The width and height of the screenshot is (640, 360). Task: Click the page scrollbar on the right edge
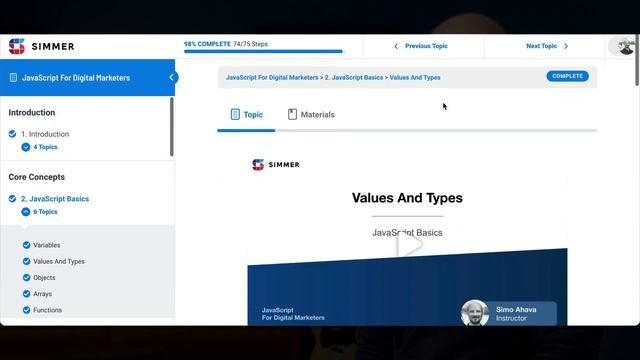point(637,60)
